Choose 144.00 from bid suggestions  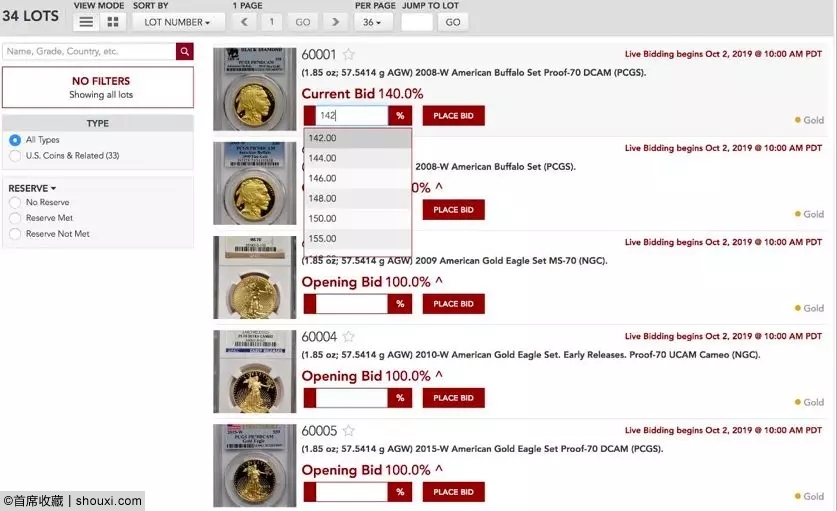pyautogui.click(x=358, y=158)
